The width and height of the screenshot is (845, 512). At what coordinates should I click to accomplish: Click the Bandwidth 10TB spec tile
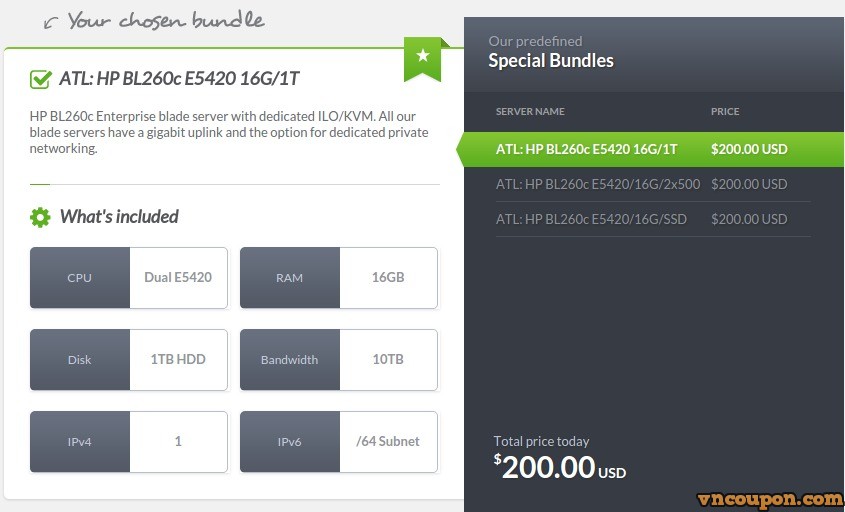(x=339, y=360)
